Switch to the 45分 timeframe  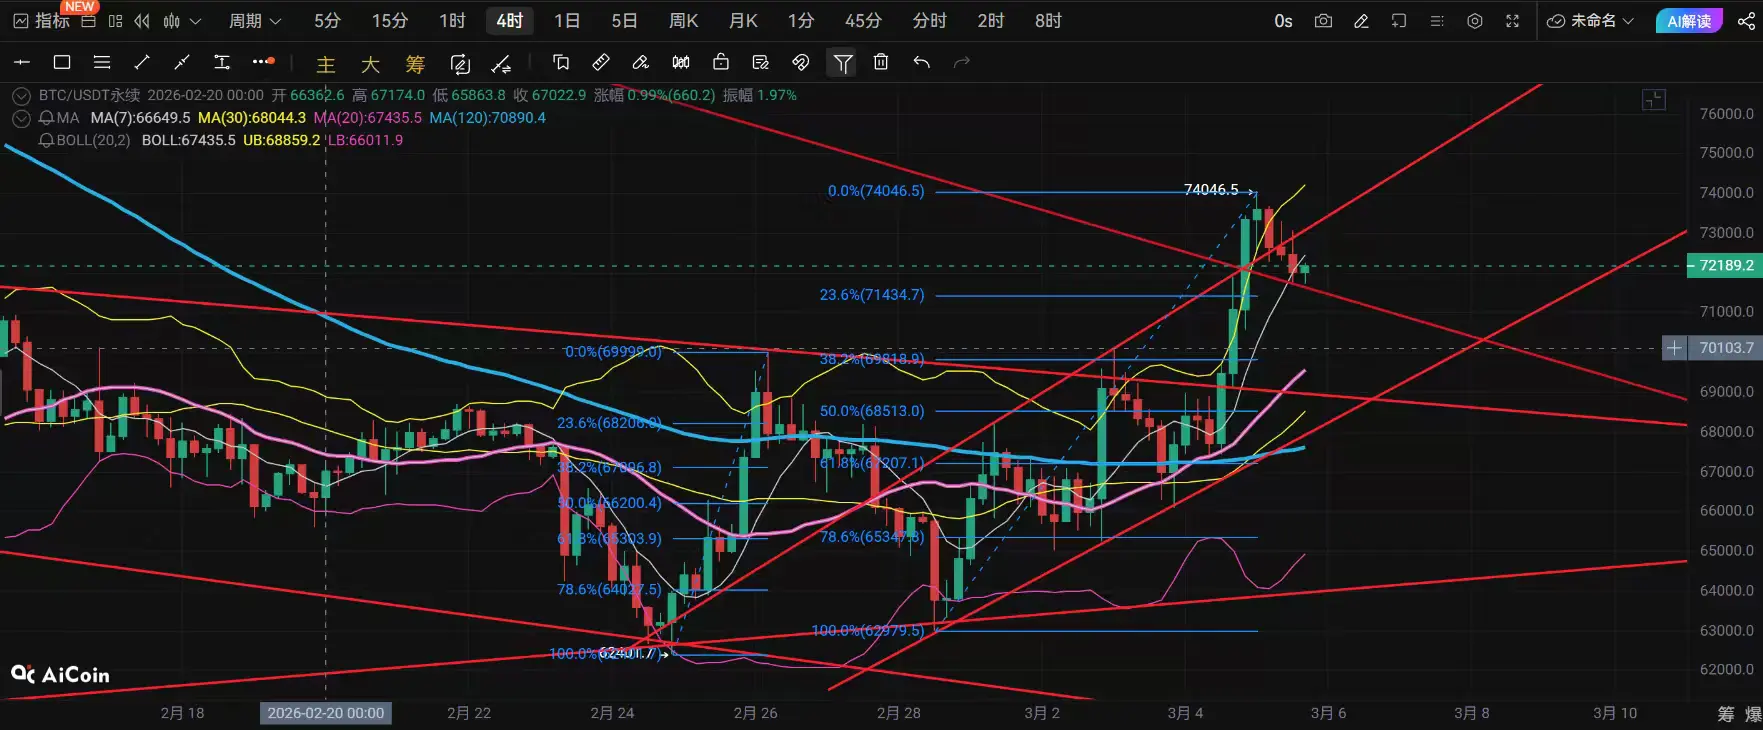tap(863, 21)
